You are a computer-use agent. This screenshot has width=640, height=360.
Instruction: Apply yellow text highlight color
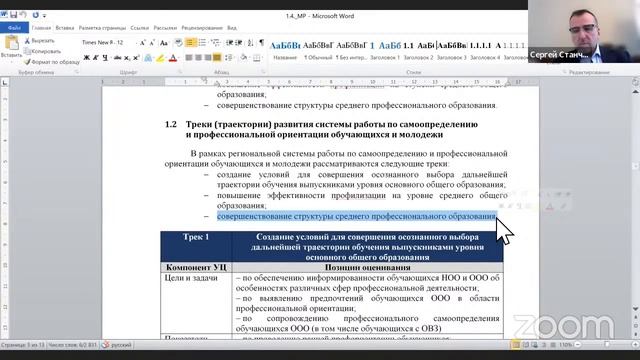[160, 58]
